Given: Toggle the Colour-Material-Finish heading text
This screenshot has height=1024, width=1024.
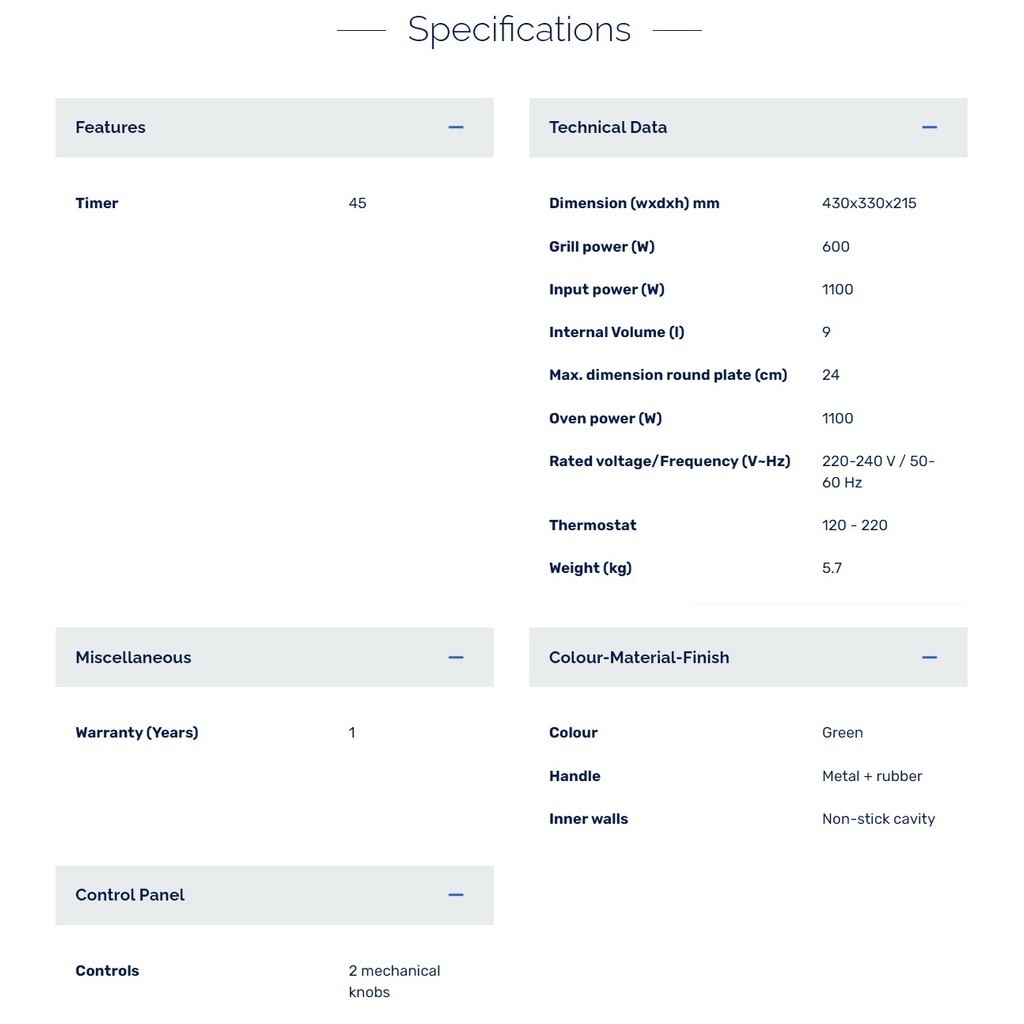Looking at the screenshot, I should tap(638, 657).
